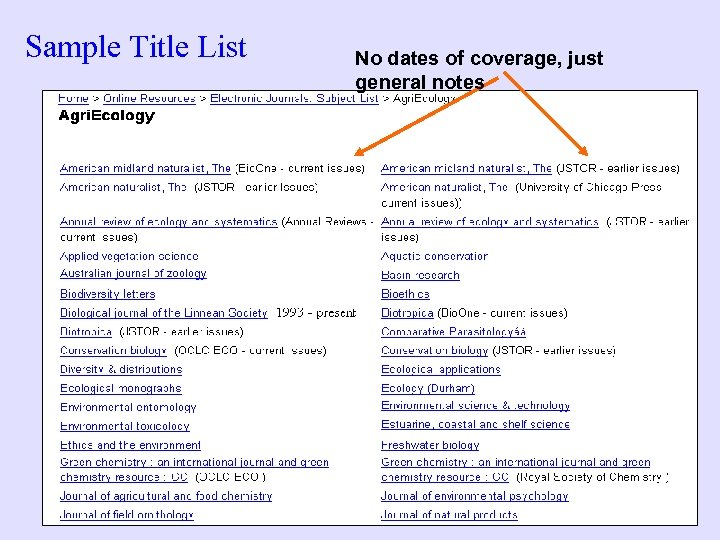720x540 pixels.
Task: Open Conservation biology OCLC ECO current issues
Action: tap(113, 350)
